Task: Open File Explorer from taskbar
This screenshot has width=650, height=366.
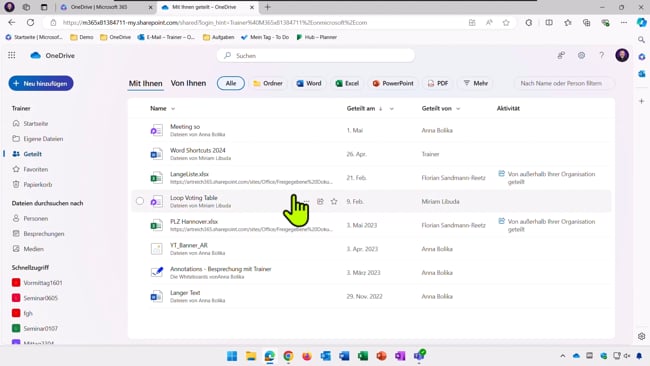Action: [251, 356]
